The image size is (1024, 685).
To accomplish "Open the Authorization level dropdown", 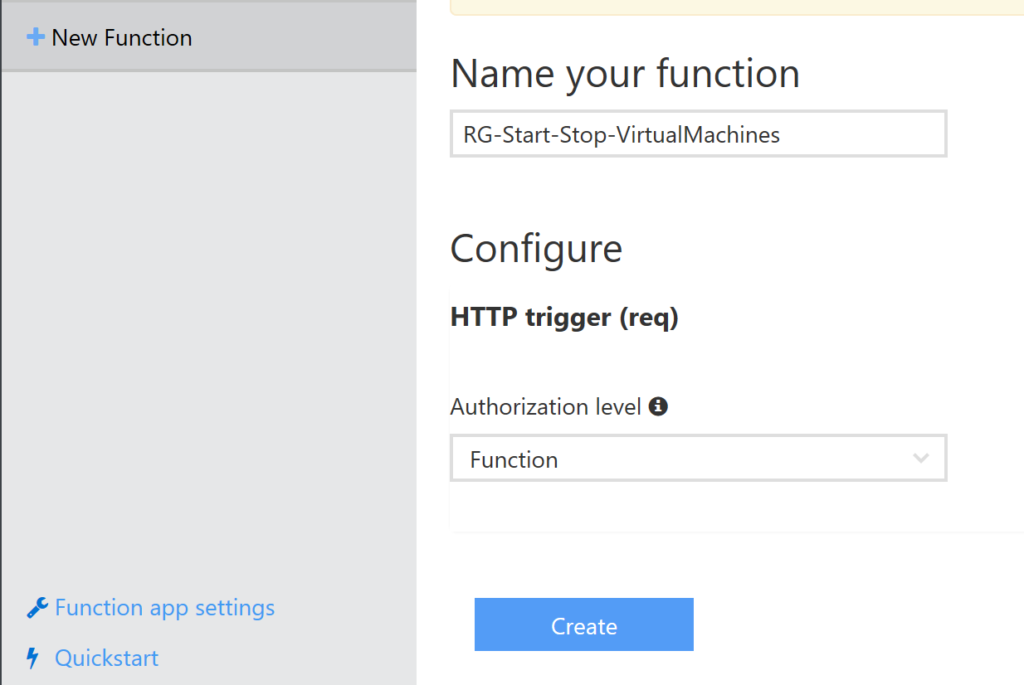I will tap(697, 458).
